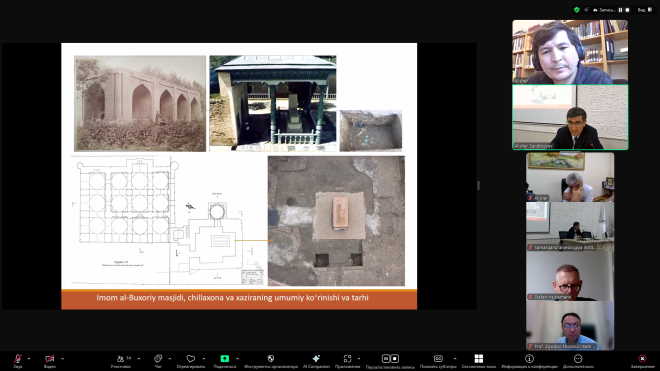Screen dimensions: 660x371
Task: Unmute the microphone in Zoom toolbar
Action: point(18,359)
